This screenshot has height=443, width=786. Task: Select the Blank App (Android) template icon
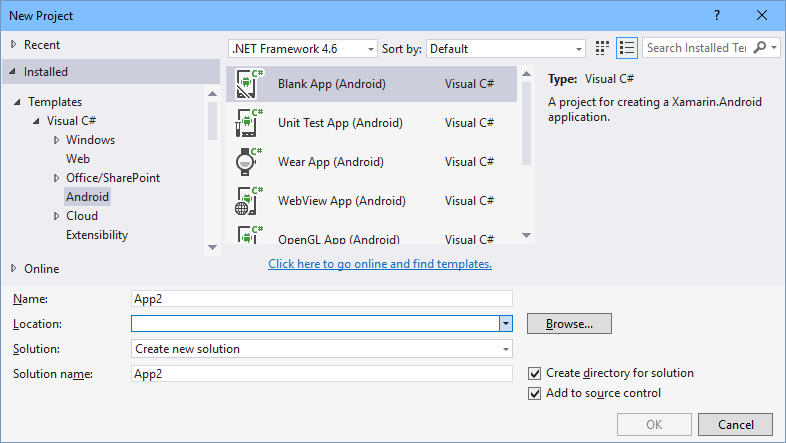click(248, 84)
